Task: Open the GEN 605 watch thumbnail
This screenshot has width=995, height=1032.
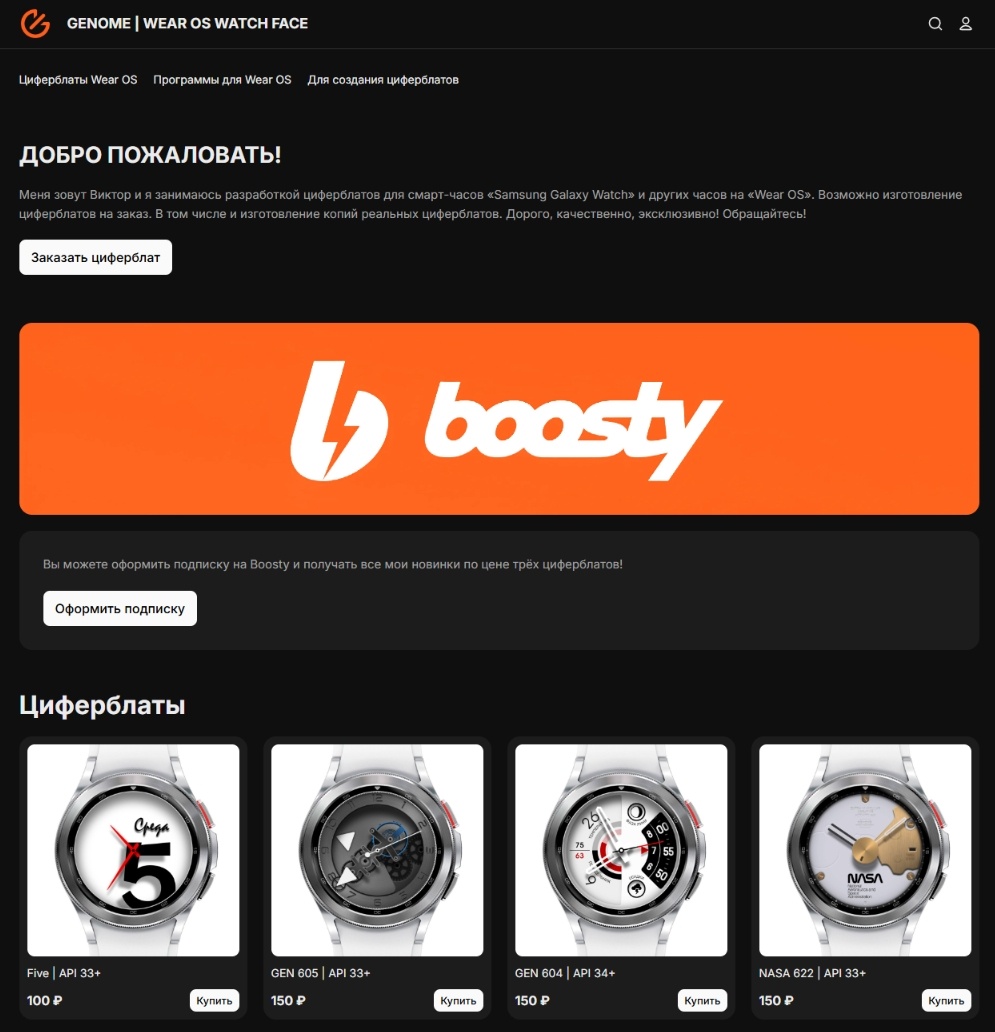Action: tap(377, 850)
